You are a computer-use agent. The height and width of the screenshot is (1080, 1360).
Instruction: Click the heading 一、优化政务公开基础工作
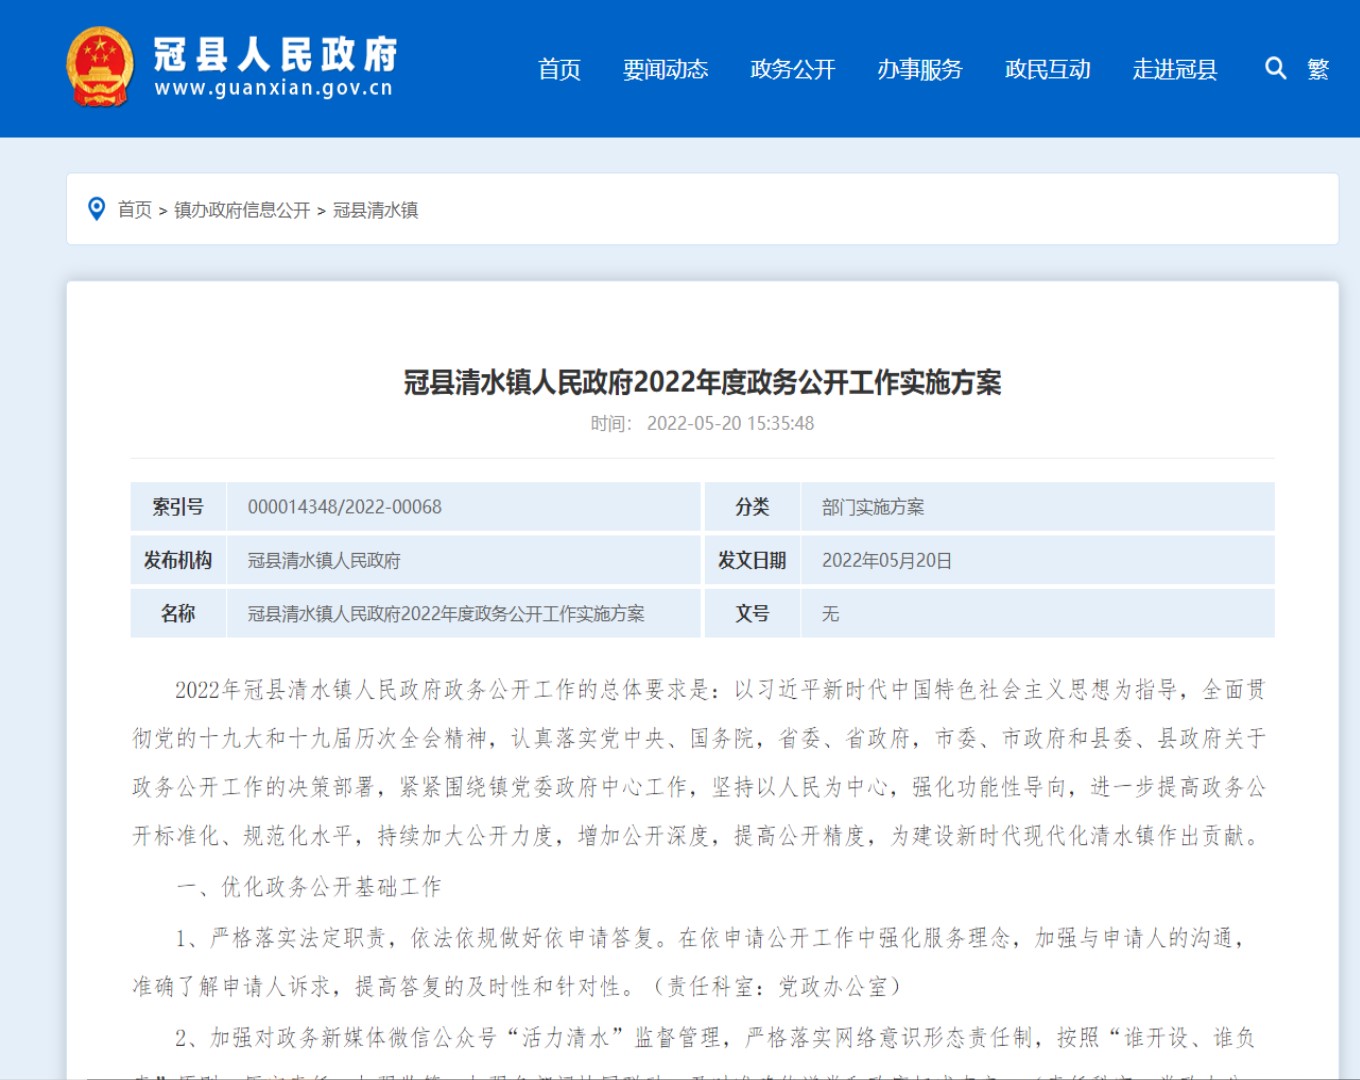(x=308, y=887)
